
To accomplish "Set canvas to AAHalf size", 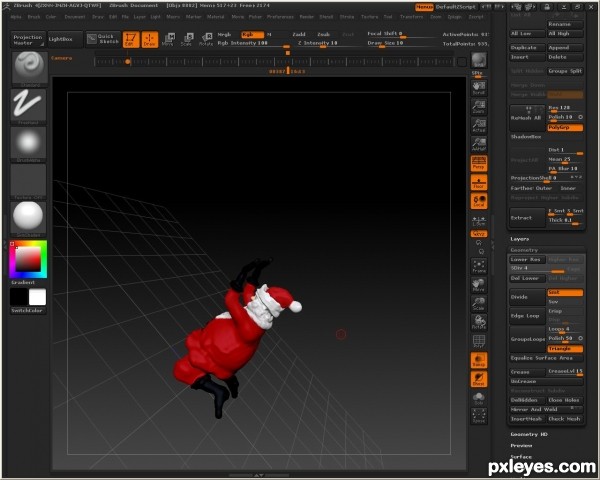I will click(479, 144).
